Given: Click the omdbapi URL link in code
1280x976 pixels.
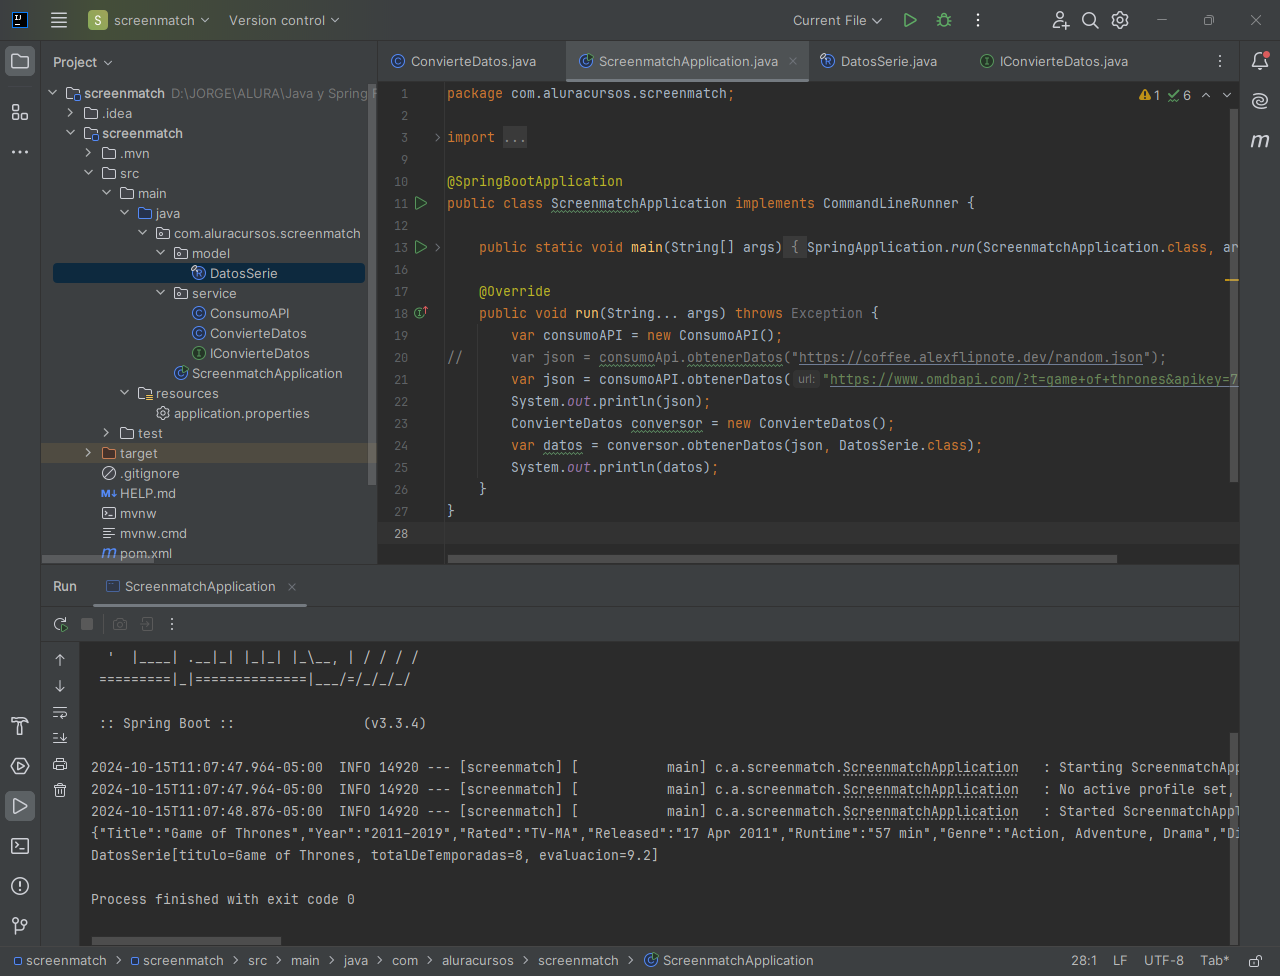Looking at the screenshot, I should pyautogui.click(x=1034, y=379).
